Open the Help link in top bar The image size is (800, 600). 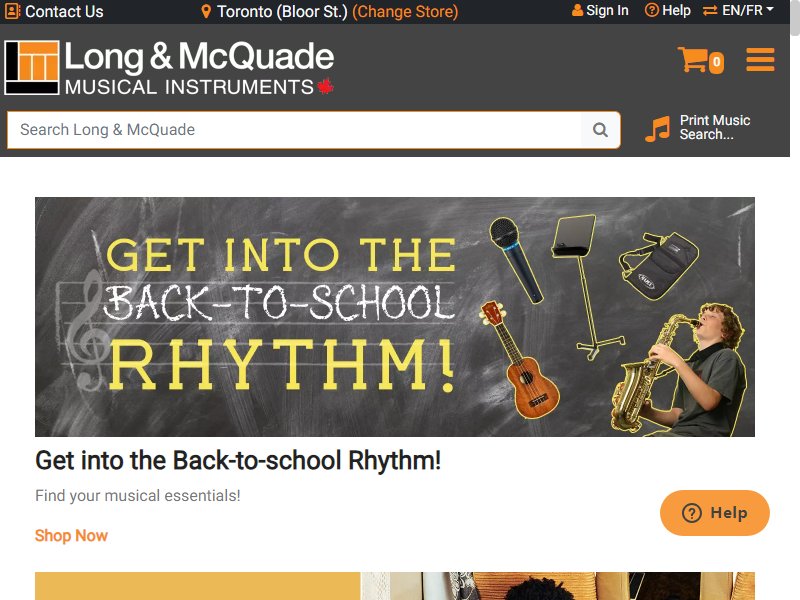point(668,10)
